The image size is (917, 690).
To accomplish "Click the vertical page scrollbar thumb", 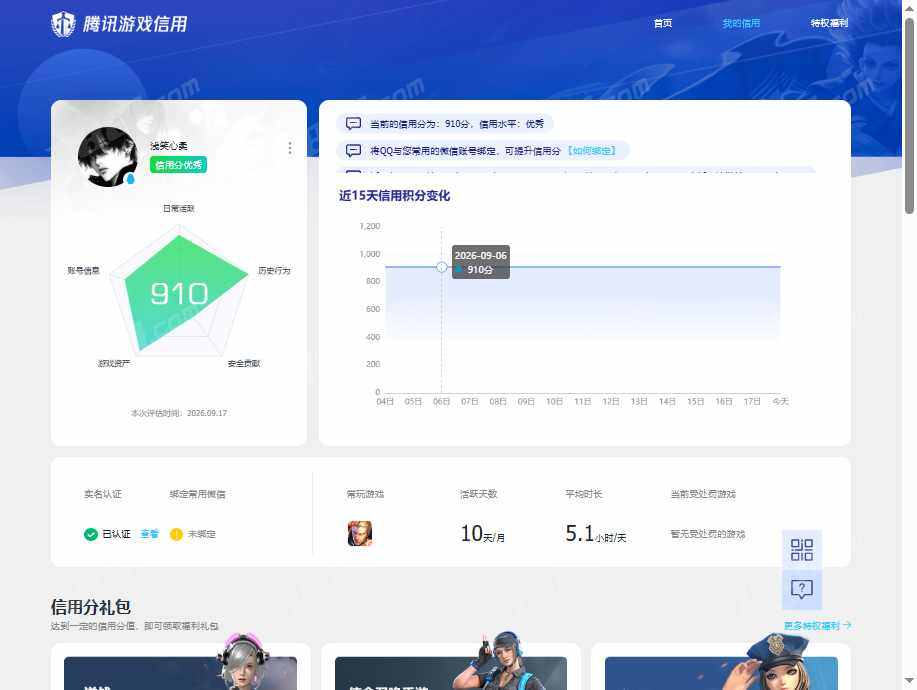I will tap(909, 116).
